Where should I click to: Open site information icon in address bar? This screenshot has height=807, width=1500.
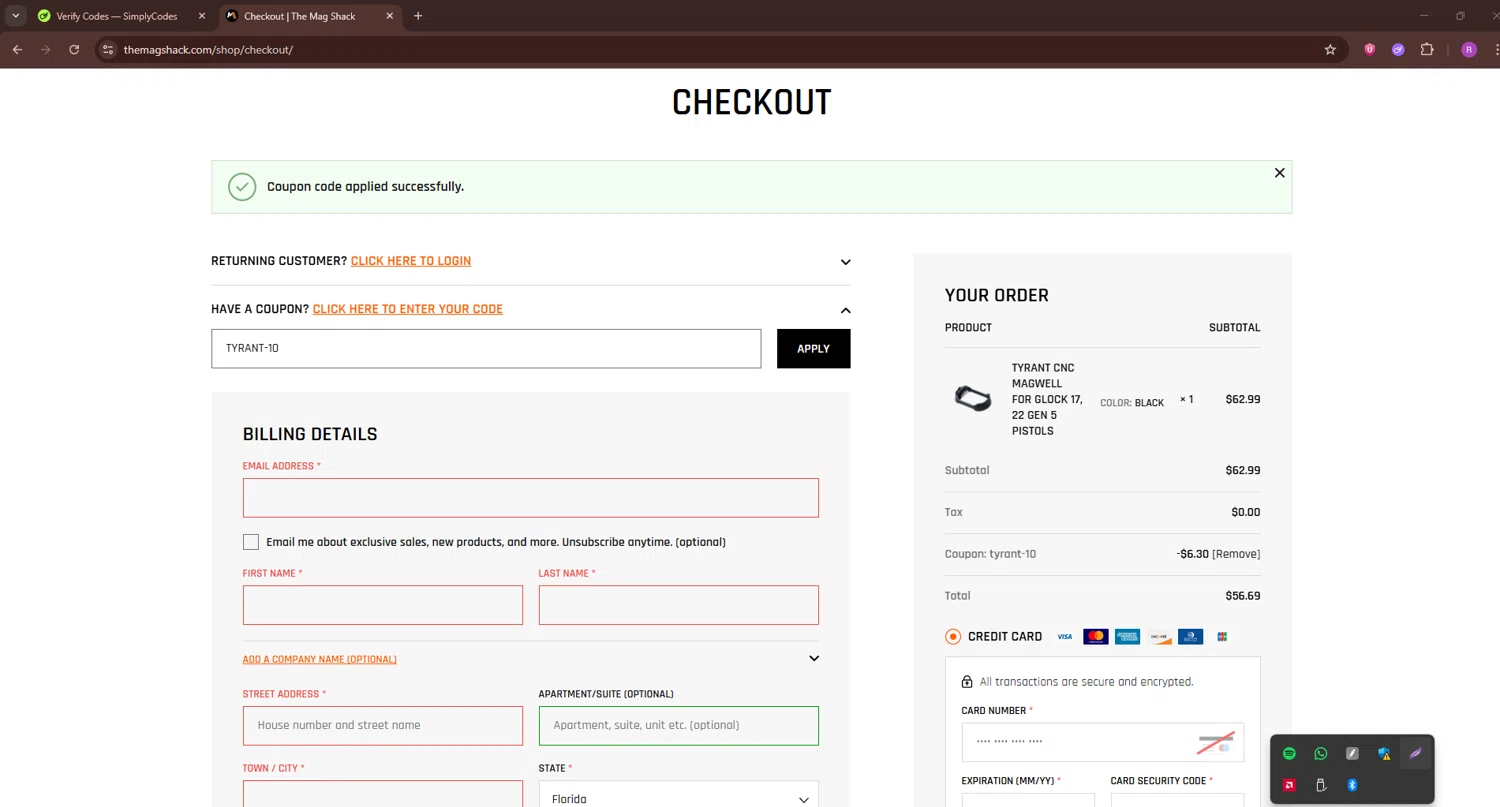tap(109, 49)
